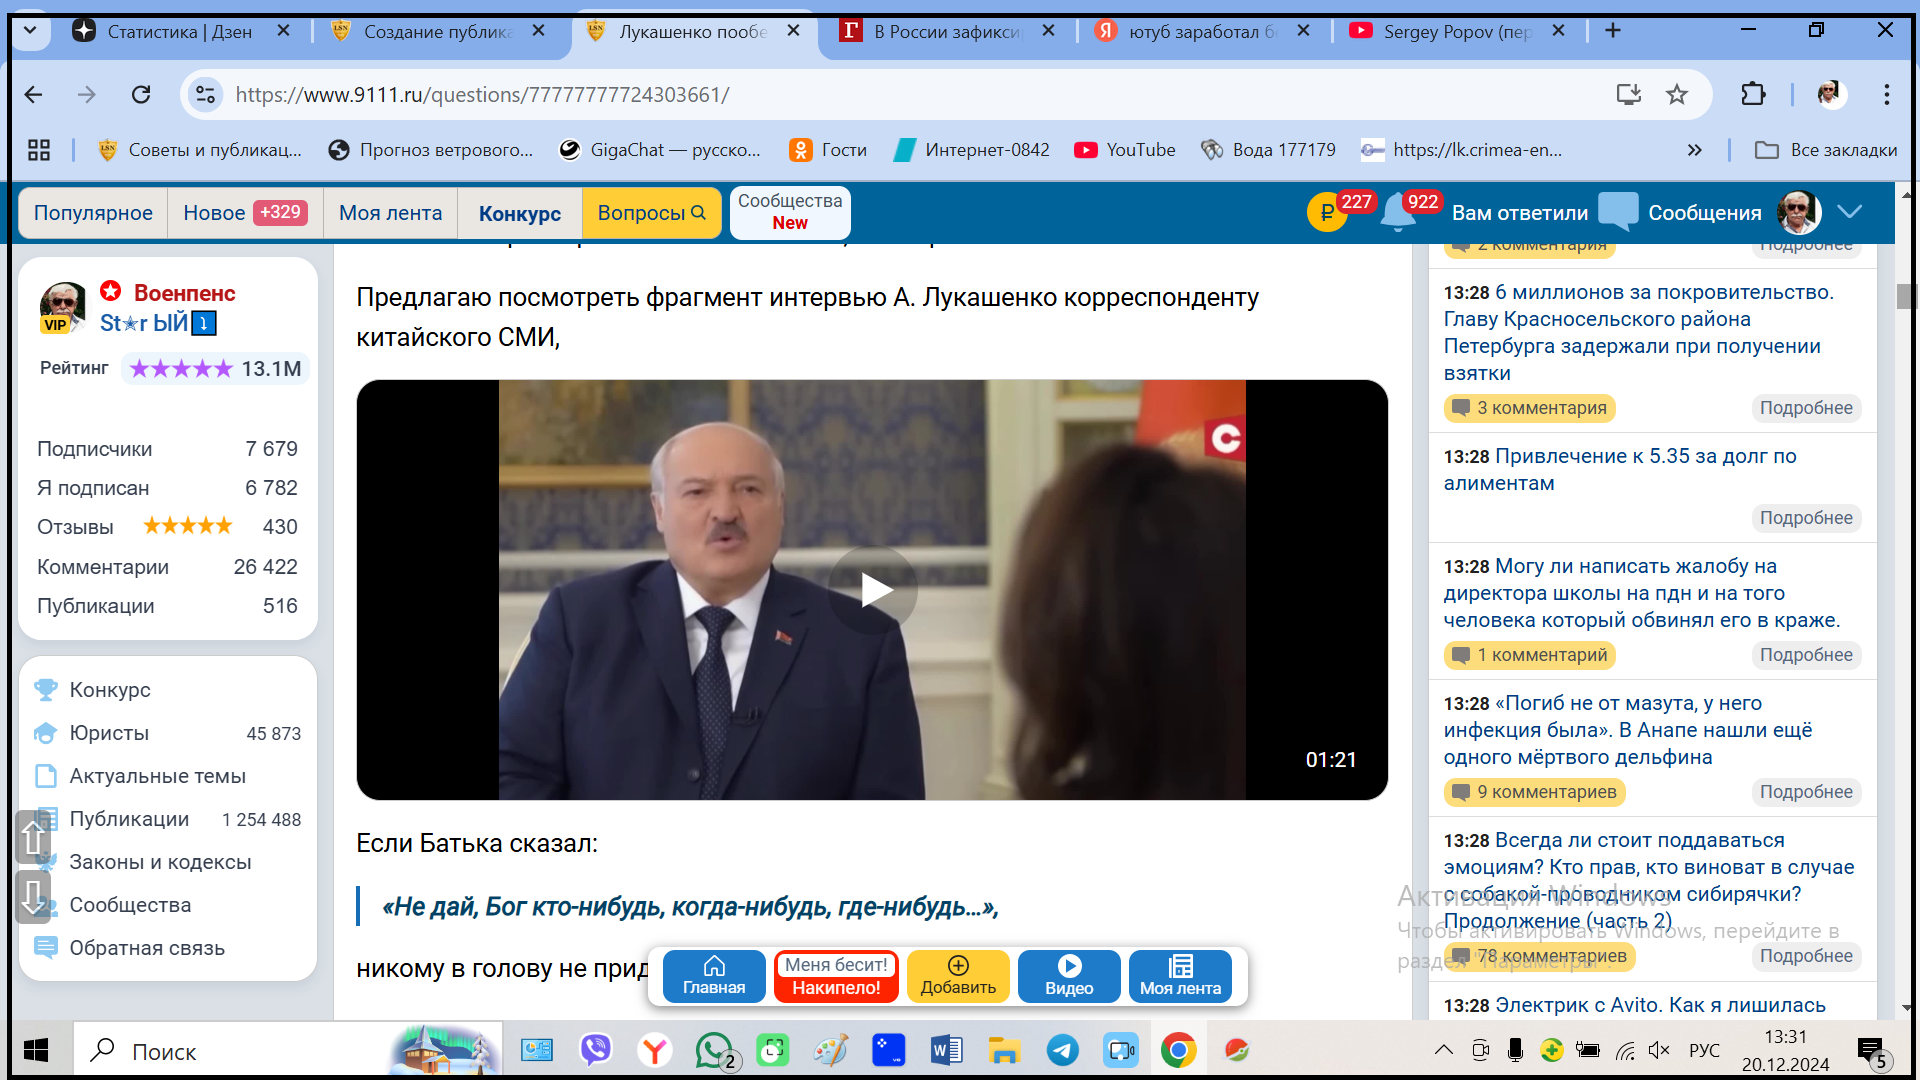Click the Видео icon in the bottom bar
Viewport: 1920px width, 1080px height.
pyautogui.click(x=1069, y=976)
